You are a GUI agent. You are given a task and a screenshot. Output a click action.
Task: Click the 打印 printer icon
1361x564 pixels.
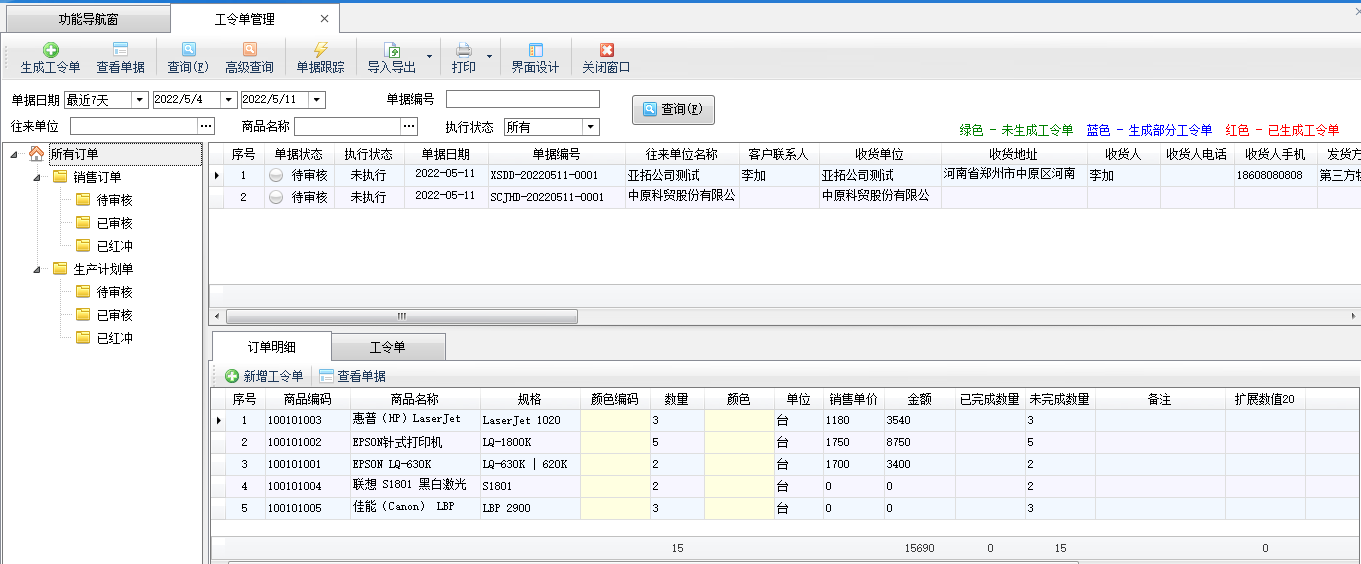coord(464,50)
